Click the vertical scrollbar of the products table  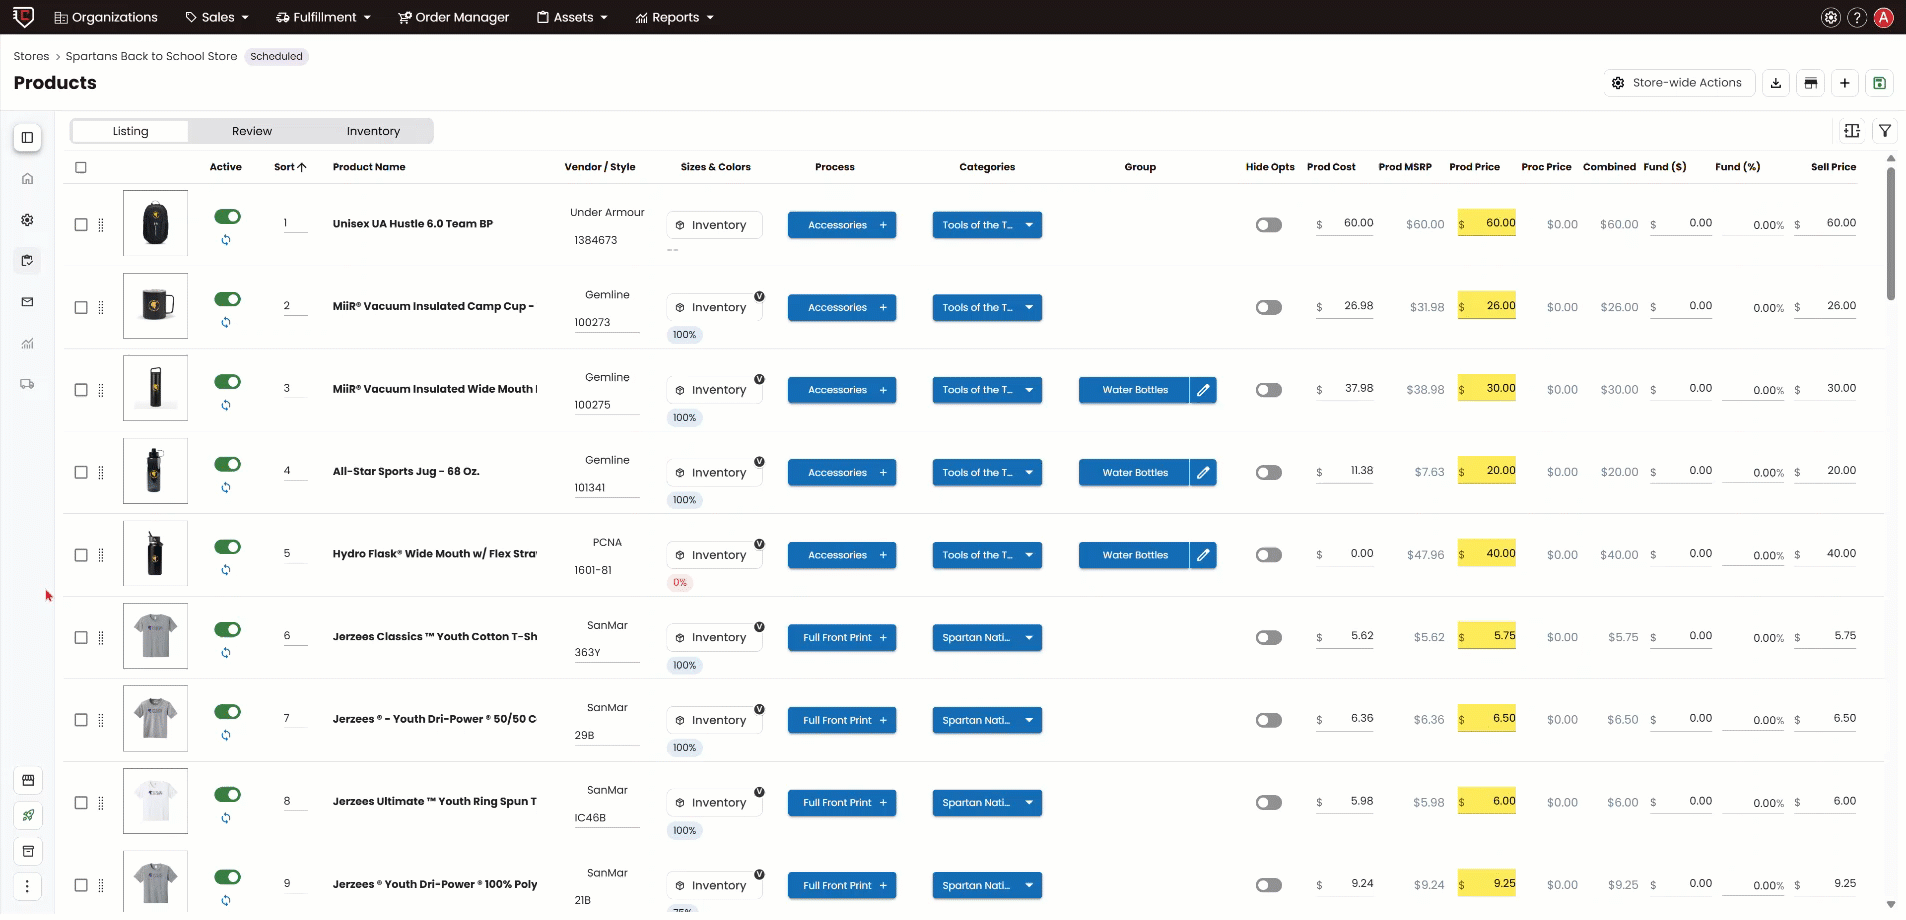click(x=1890, y=233)
